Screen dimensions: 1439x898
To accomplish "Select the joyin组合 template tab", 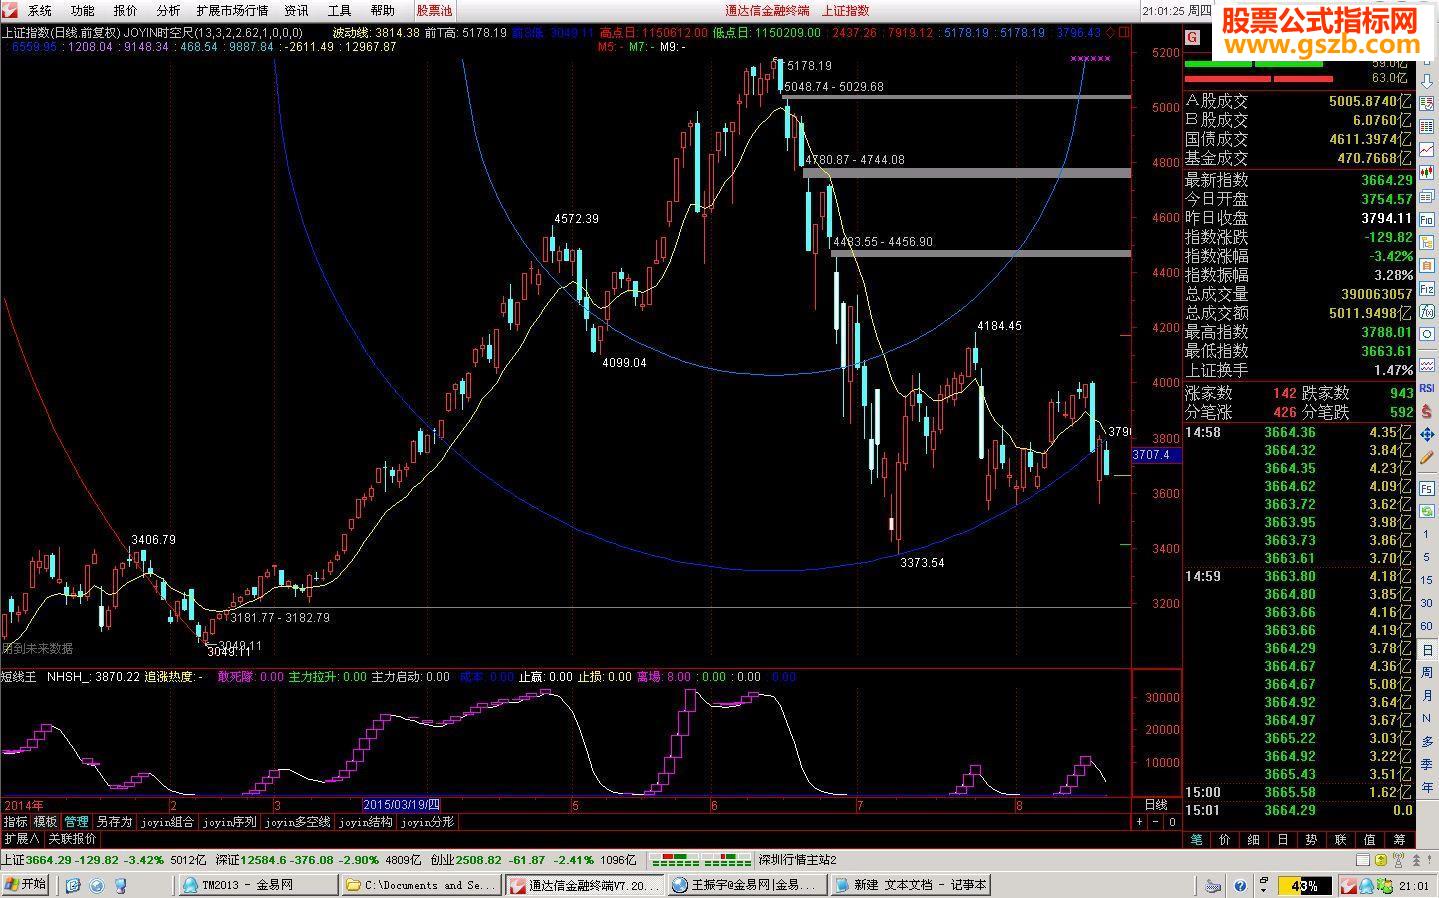I will (167, 822).
